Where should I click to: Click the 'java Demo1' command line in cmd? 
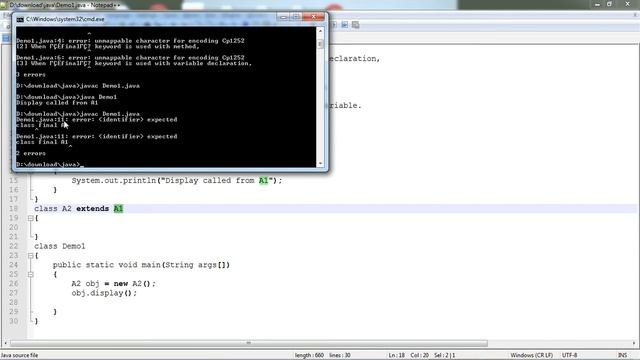[x=67, y=97]
